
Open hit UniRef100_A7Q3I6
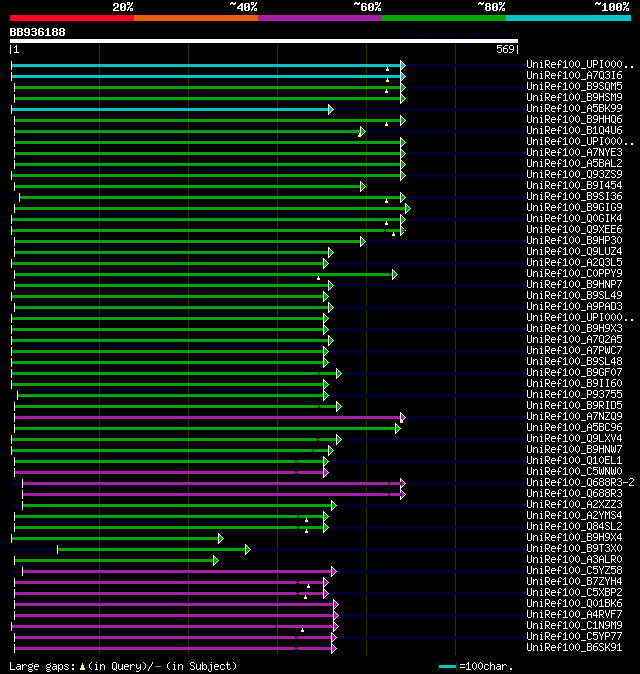click(x=574, y=75)
